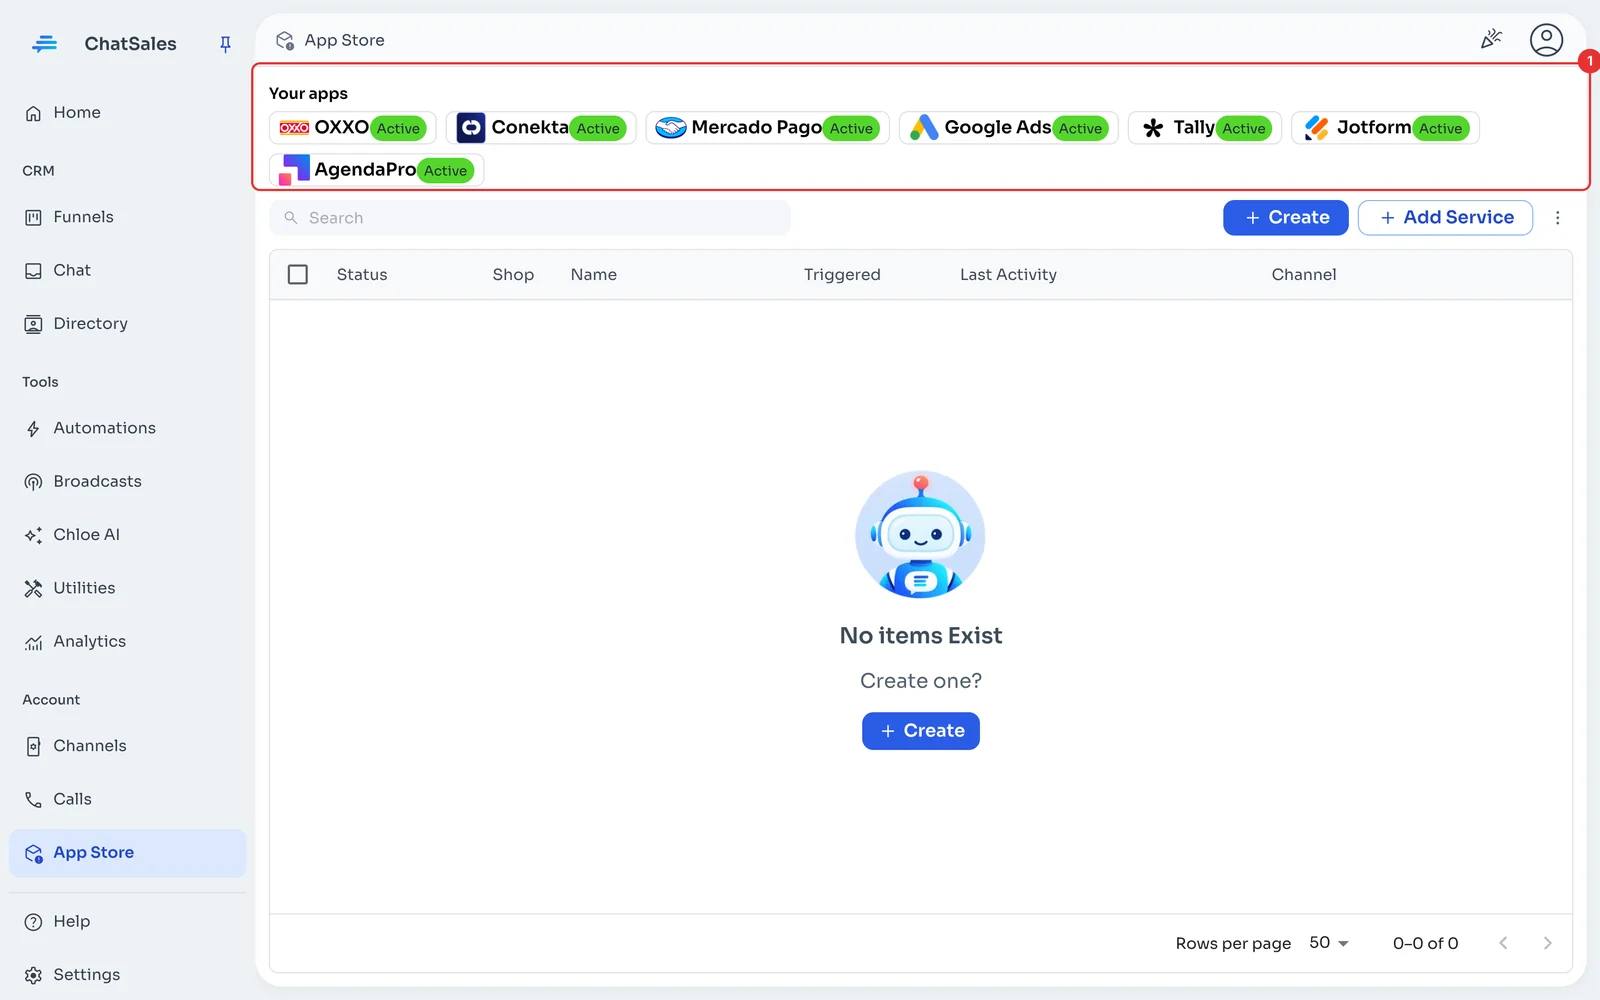
Task: Click the Broadcasts signal icon
Action: (x=33, y=482)
